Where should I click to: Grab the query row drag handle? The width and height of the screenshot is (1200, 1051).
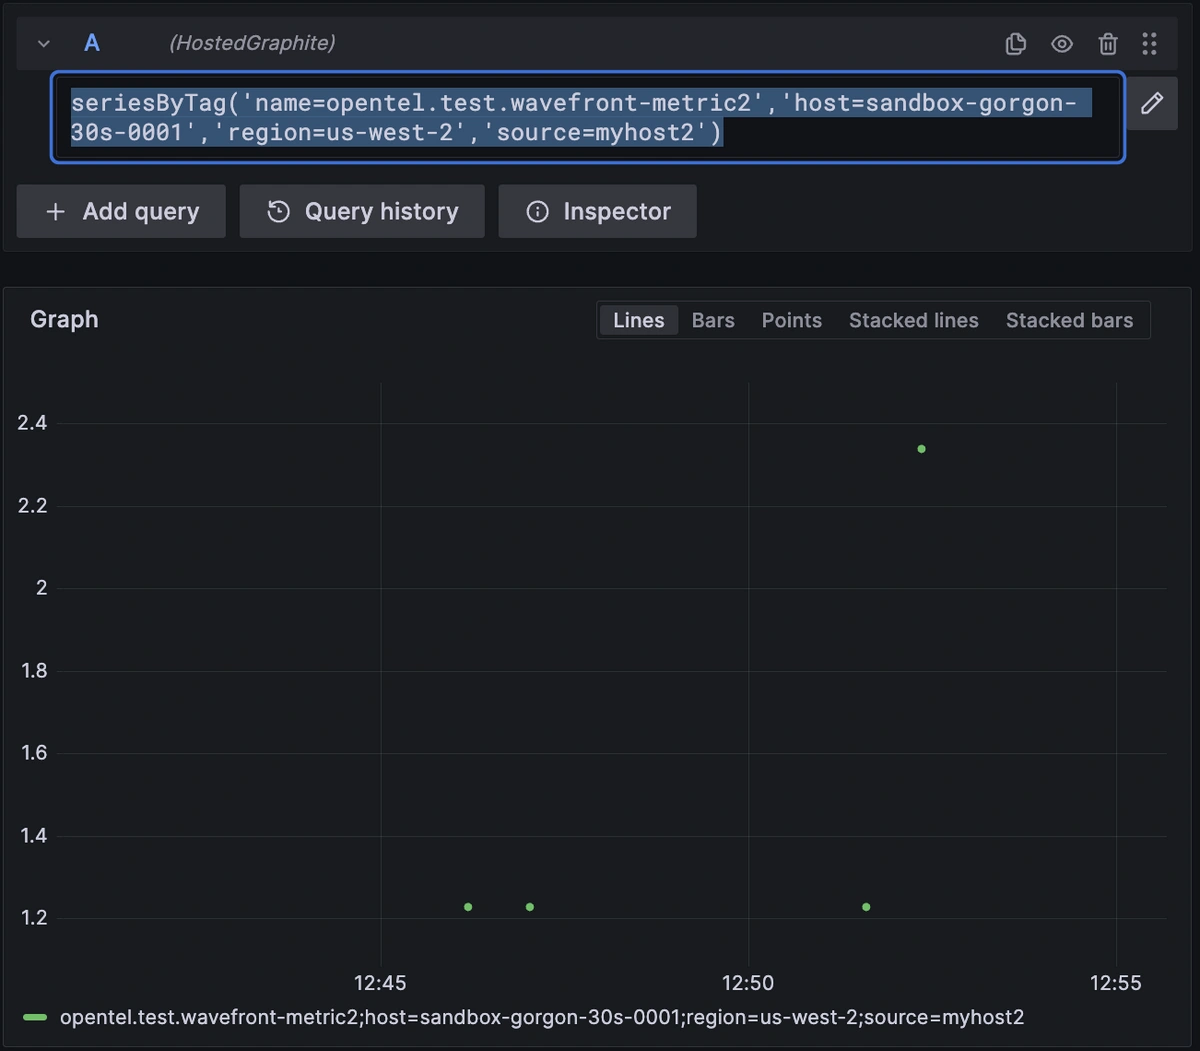[1149, 44]
